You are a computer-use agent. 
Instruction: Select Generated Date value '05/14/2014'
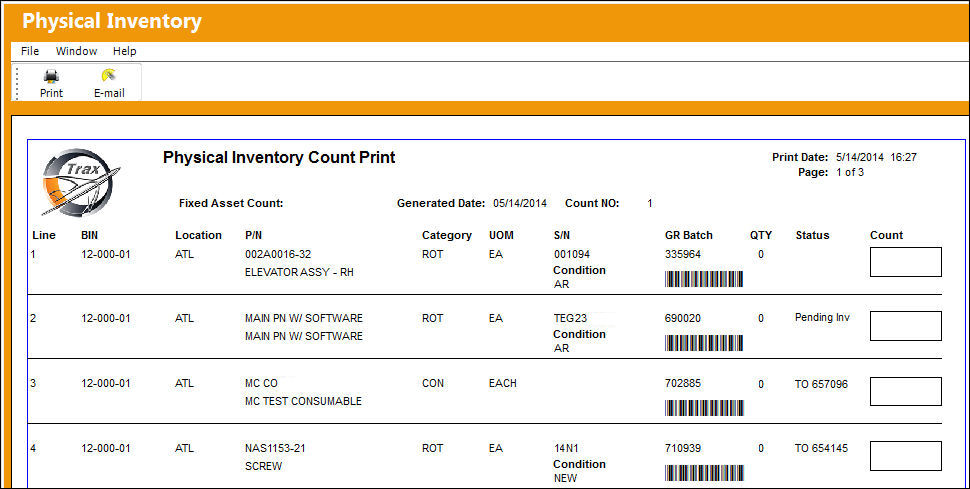click(x=520, y=203)
